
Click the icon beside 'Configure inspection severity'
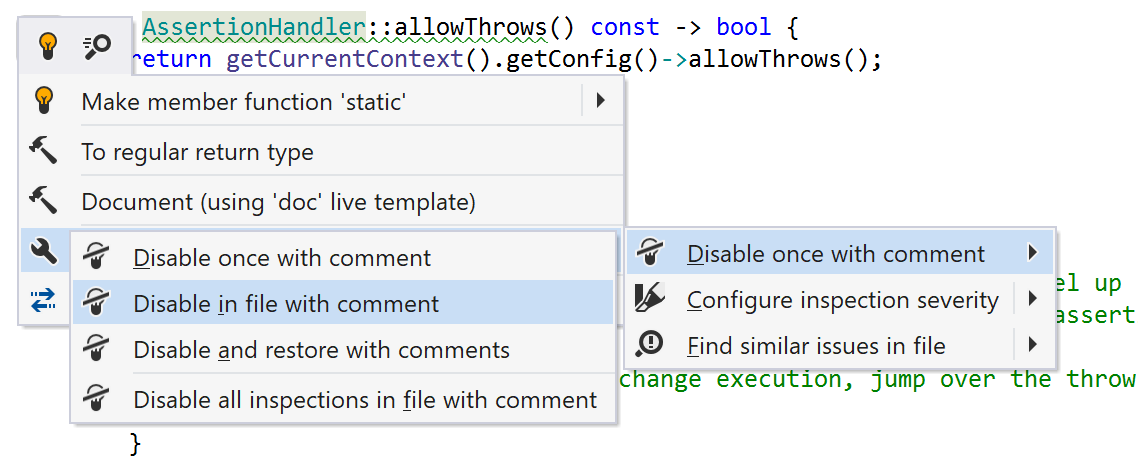tap(650, 298)
